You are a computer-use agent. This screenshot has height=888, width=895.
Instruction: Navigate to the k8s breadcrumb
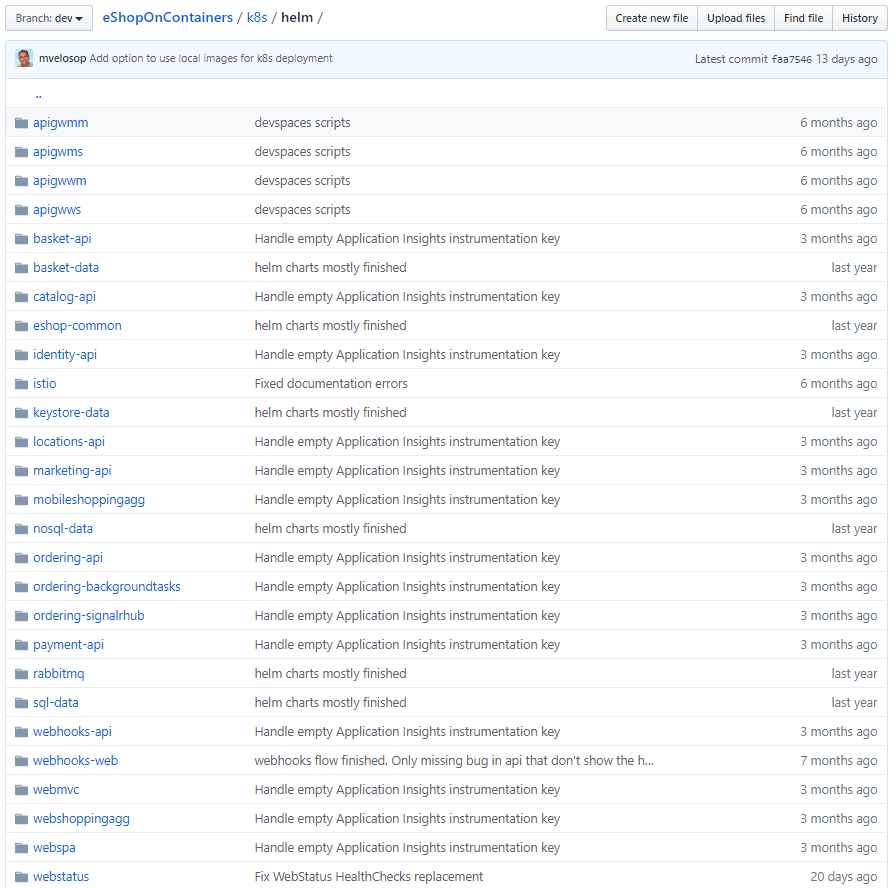(257, 17)
